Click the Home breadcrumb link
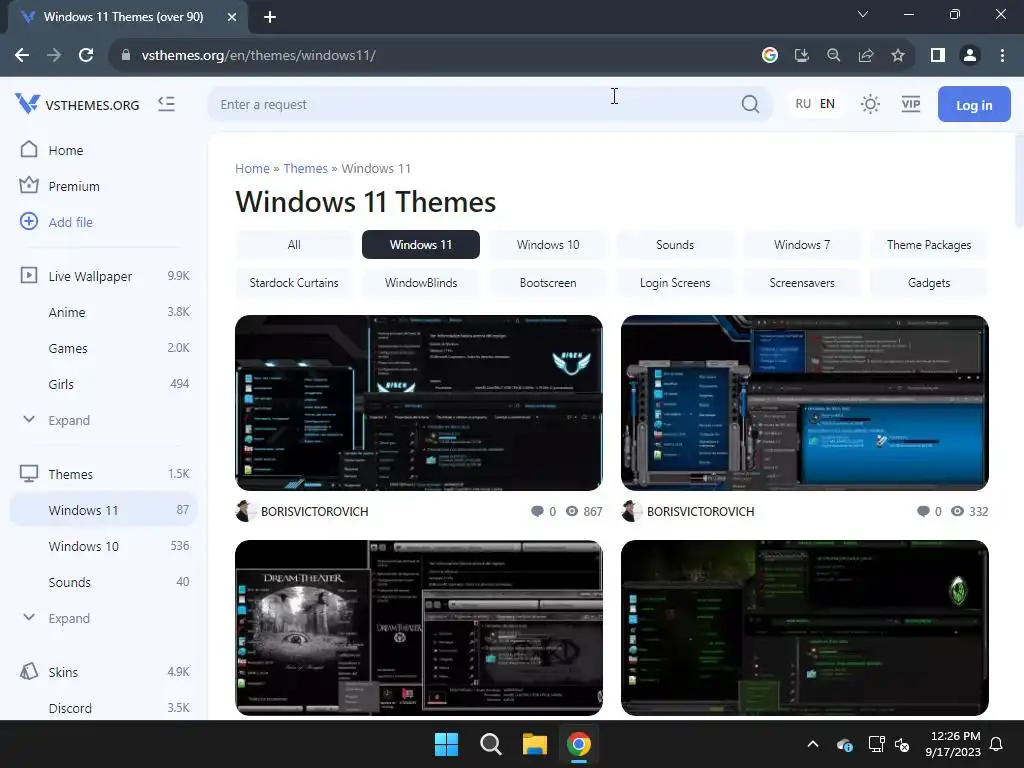Image resolution: width=1024 pixels, height=768 pixels. pyautogui.click(x=252, y=168)
